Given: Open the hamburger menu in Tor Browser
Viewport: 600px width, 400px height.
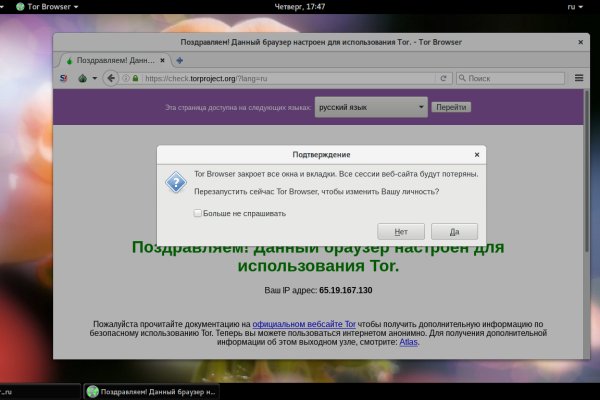Looking at the screenshot, I should (578, 78).
